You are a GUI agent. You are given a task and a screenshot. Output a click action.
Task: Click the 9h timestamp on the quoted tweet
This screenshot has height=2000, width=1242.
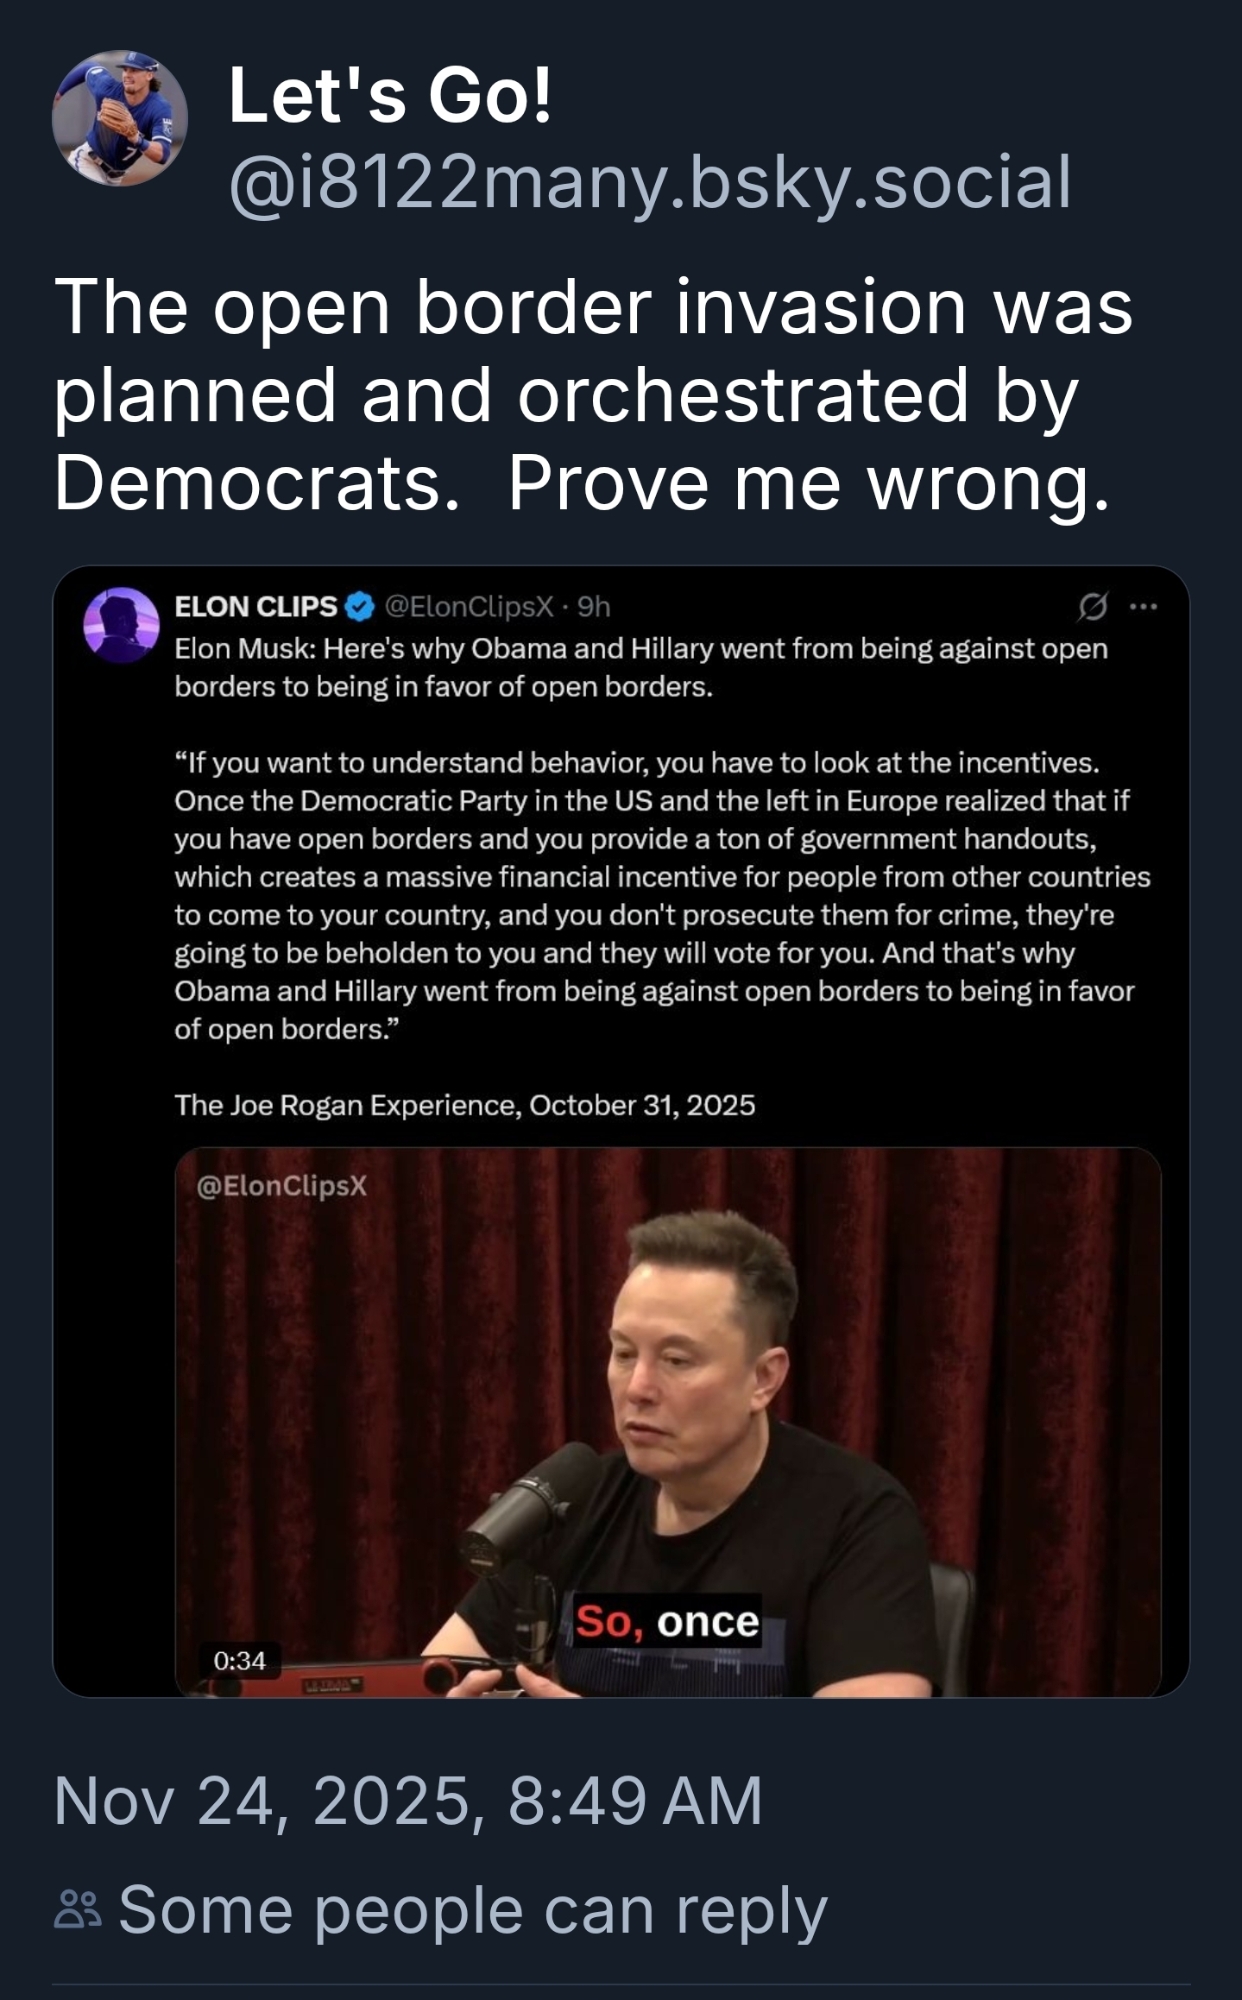pyautogui.click(x=594, y=606)
